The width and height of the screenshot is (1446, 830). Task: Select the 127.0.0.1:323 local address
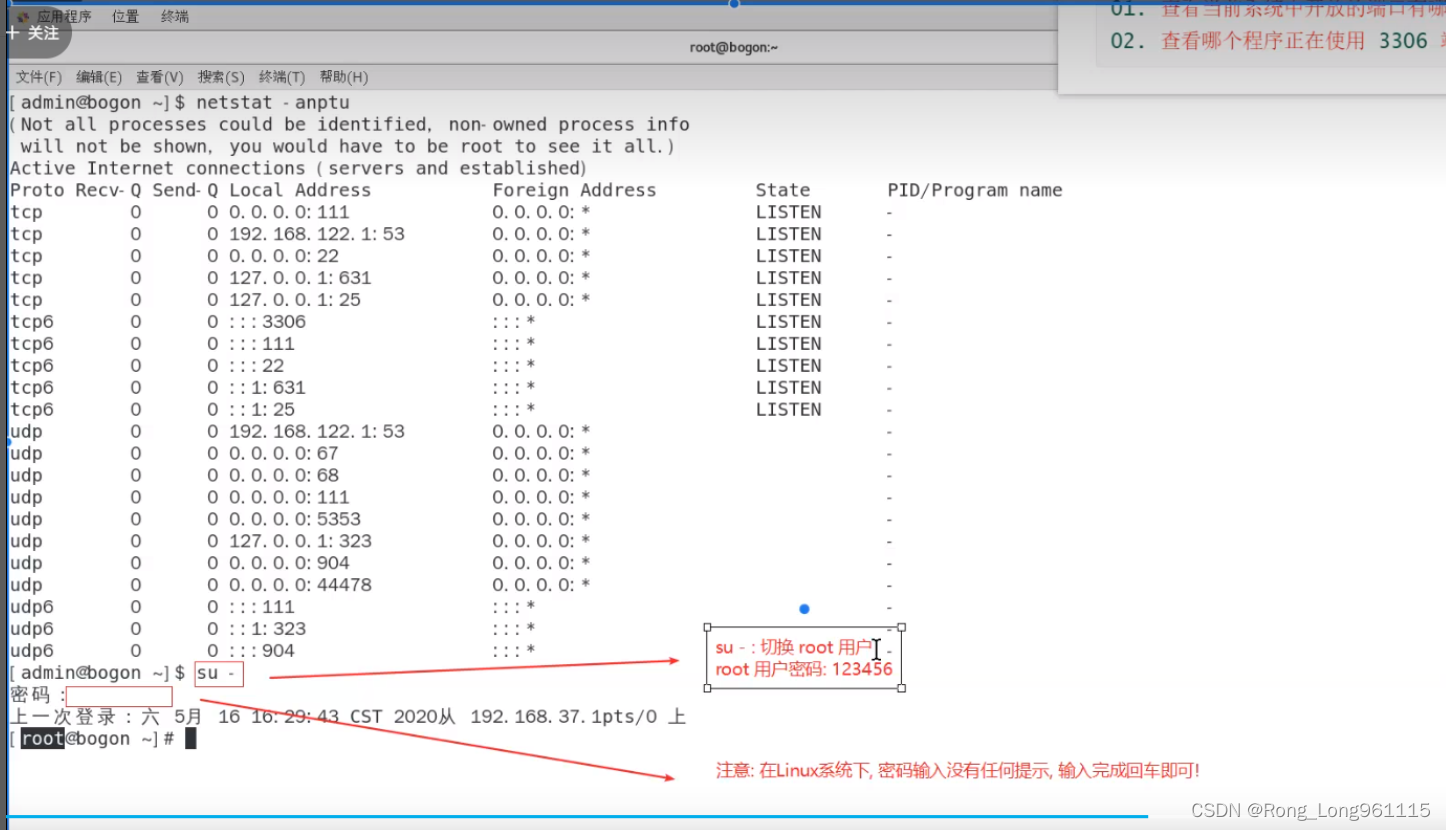coord(300,542)
